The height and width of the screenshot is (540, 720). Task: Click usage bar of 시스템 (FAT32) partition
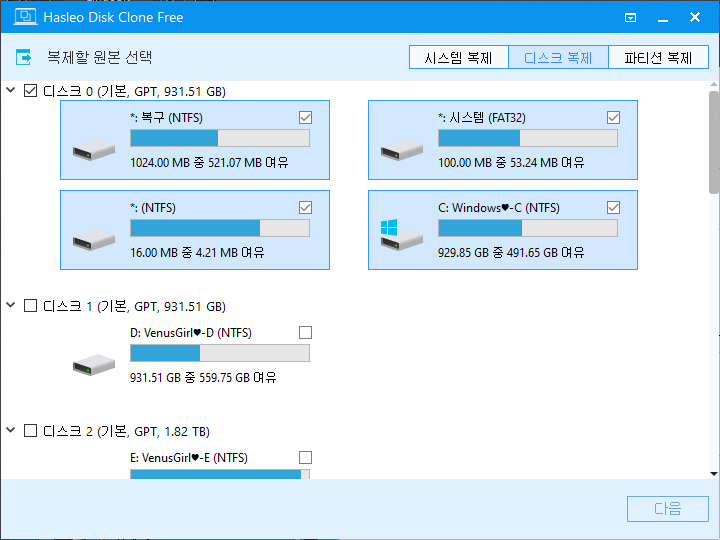coord(528,138)
